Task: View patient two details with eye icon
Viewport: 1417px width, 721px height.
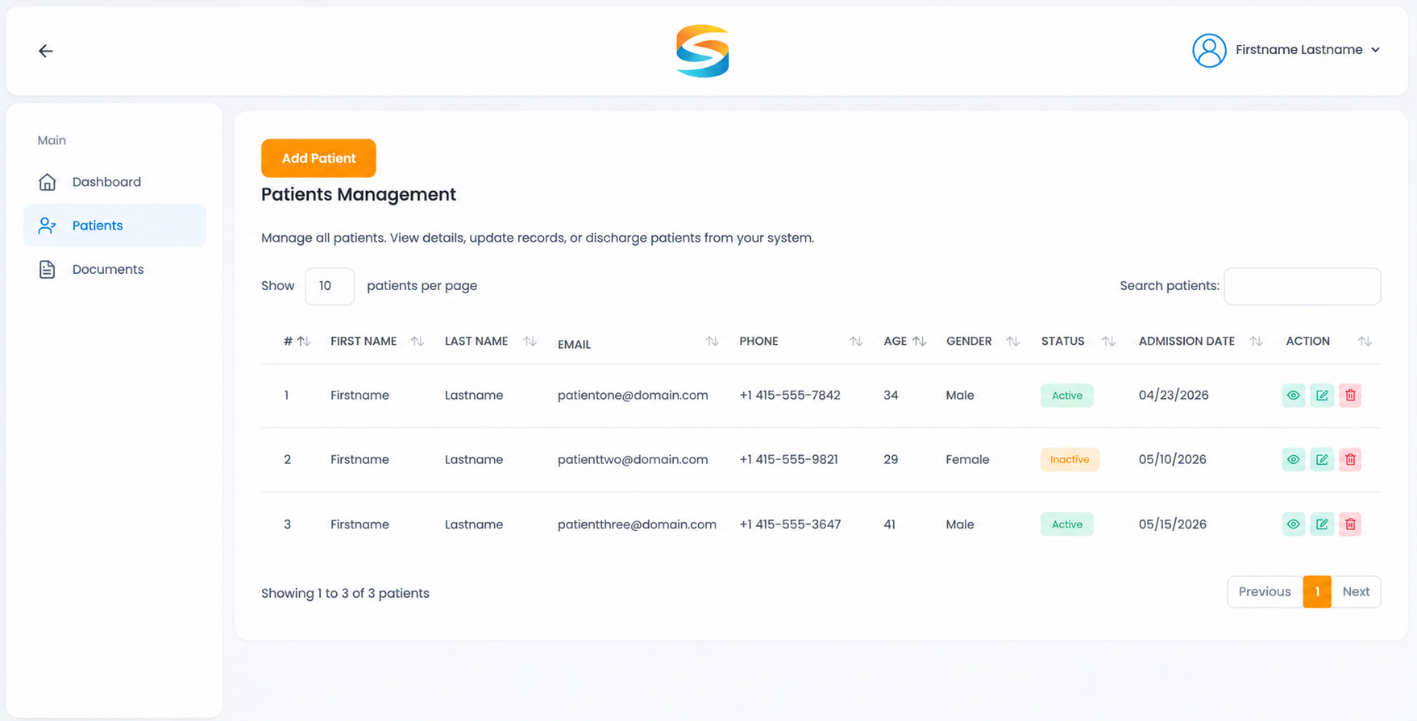Action: [1293, 460]
